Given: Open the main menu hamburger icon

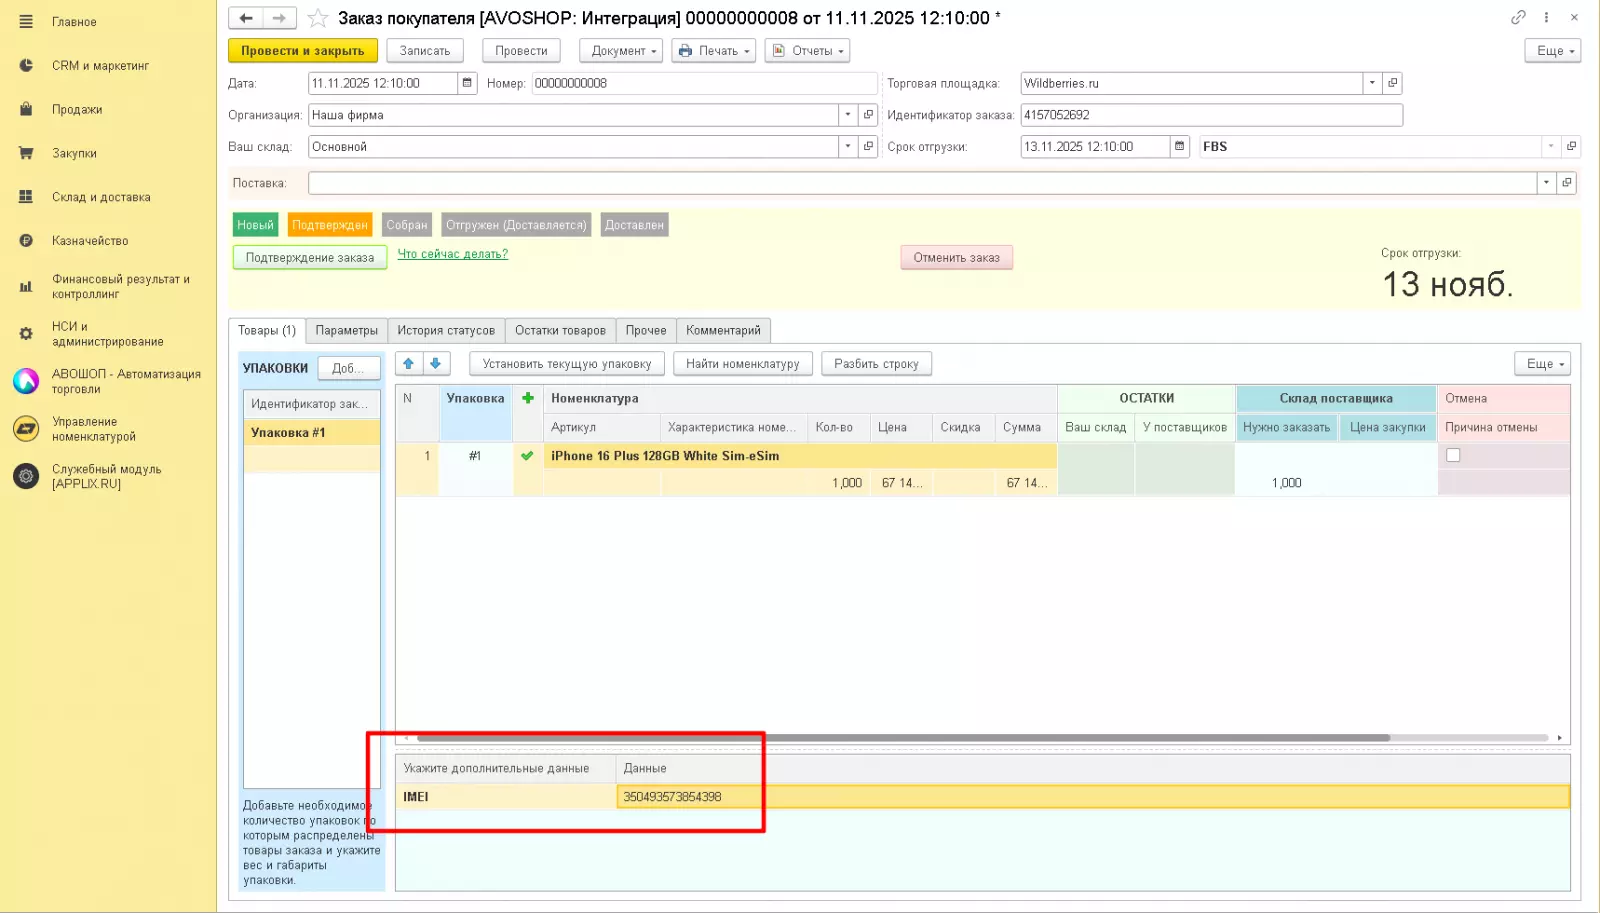Looking at the screenshot, I should [x=26, y=21].
